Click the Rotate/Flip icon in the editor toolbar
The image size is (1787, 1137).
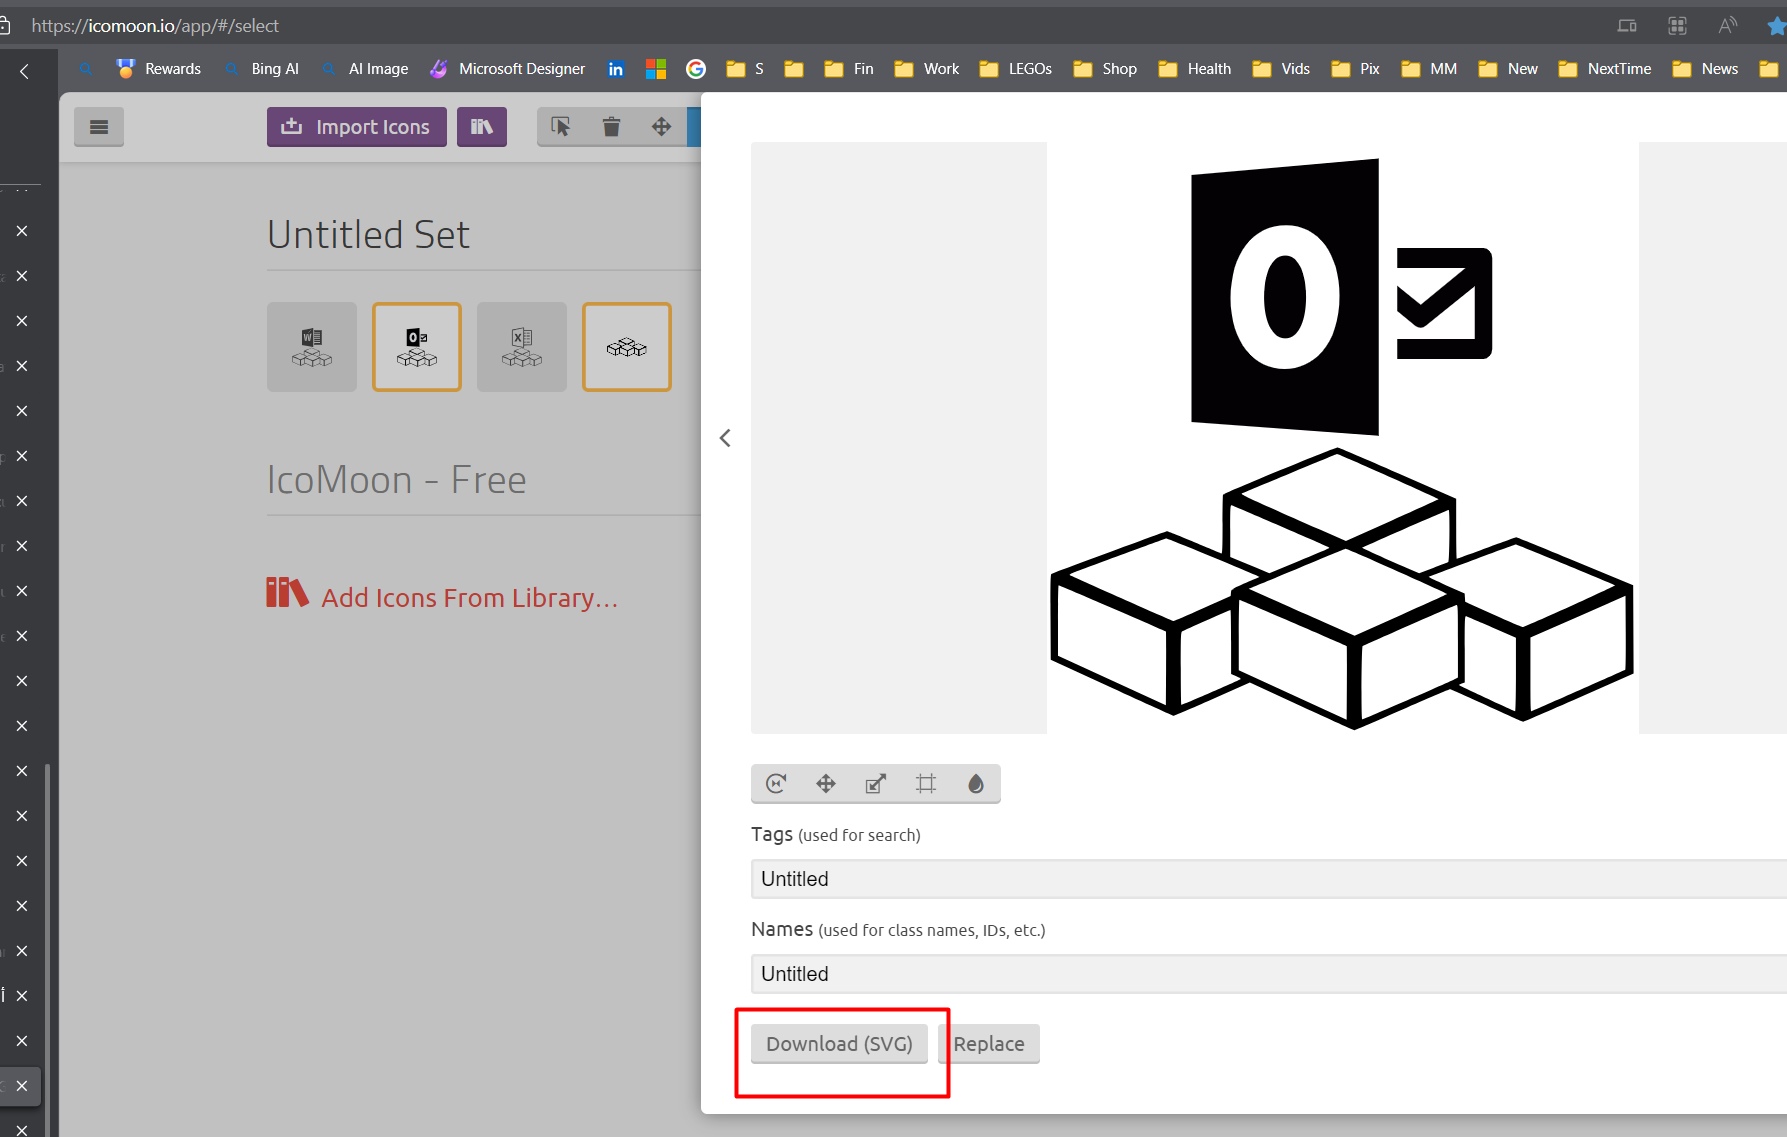pyautogui.click(x=776, y=784)
